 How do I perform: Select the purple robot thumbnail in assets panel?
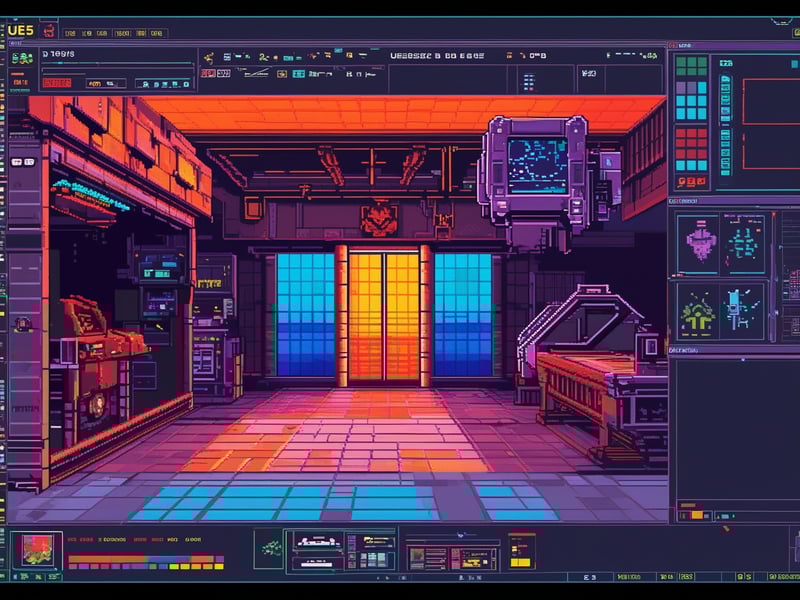[700, 244]
